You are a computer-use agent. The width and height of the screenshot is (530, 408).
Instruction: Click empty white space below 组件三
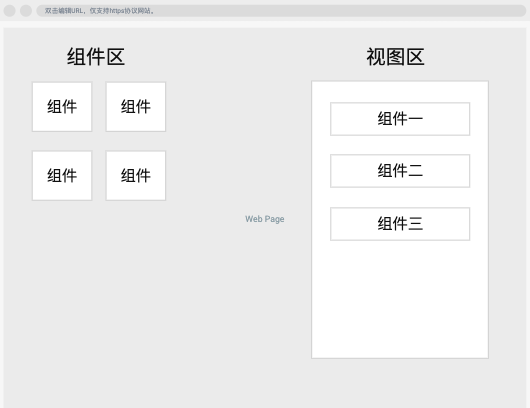point(400,299)
